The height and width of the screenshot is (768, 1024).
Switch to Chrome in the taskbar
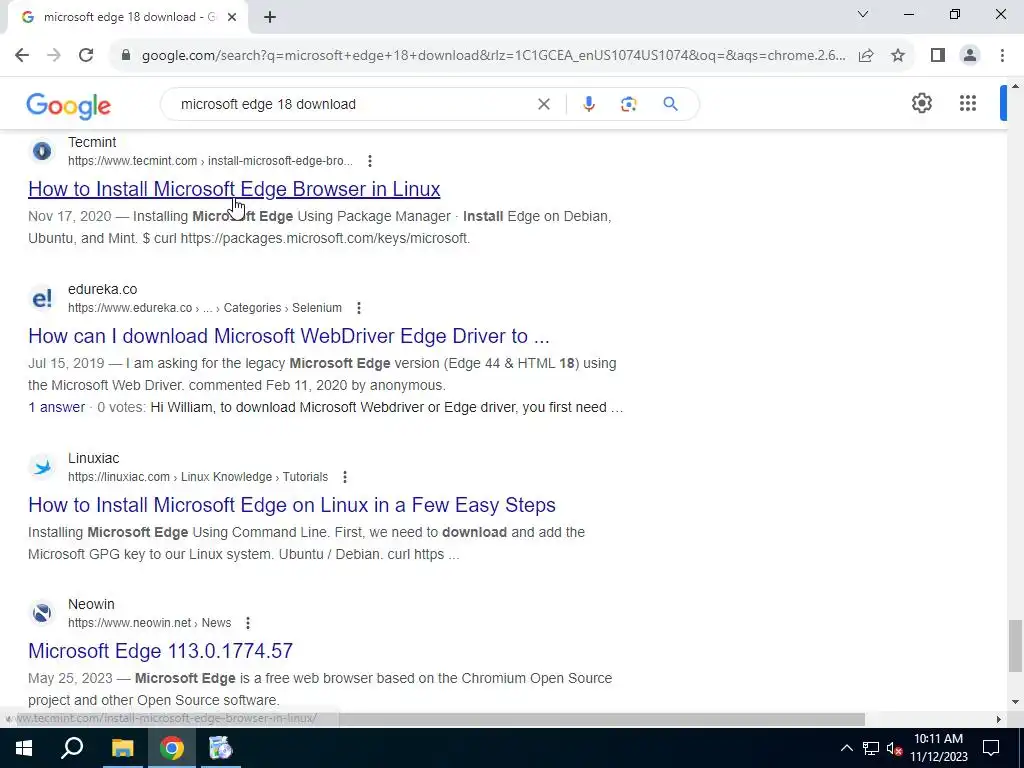pyautogui.click(x=172, y=748)
